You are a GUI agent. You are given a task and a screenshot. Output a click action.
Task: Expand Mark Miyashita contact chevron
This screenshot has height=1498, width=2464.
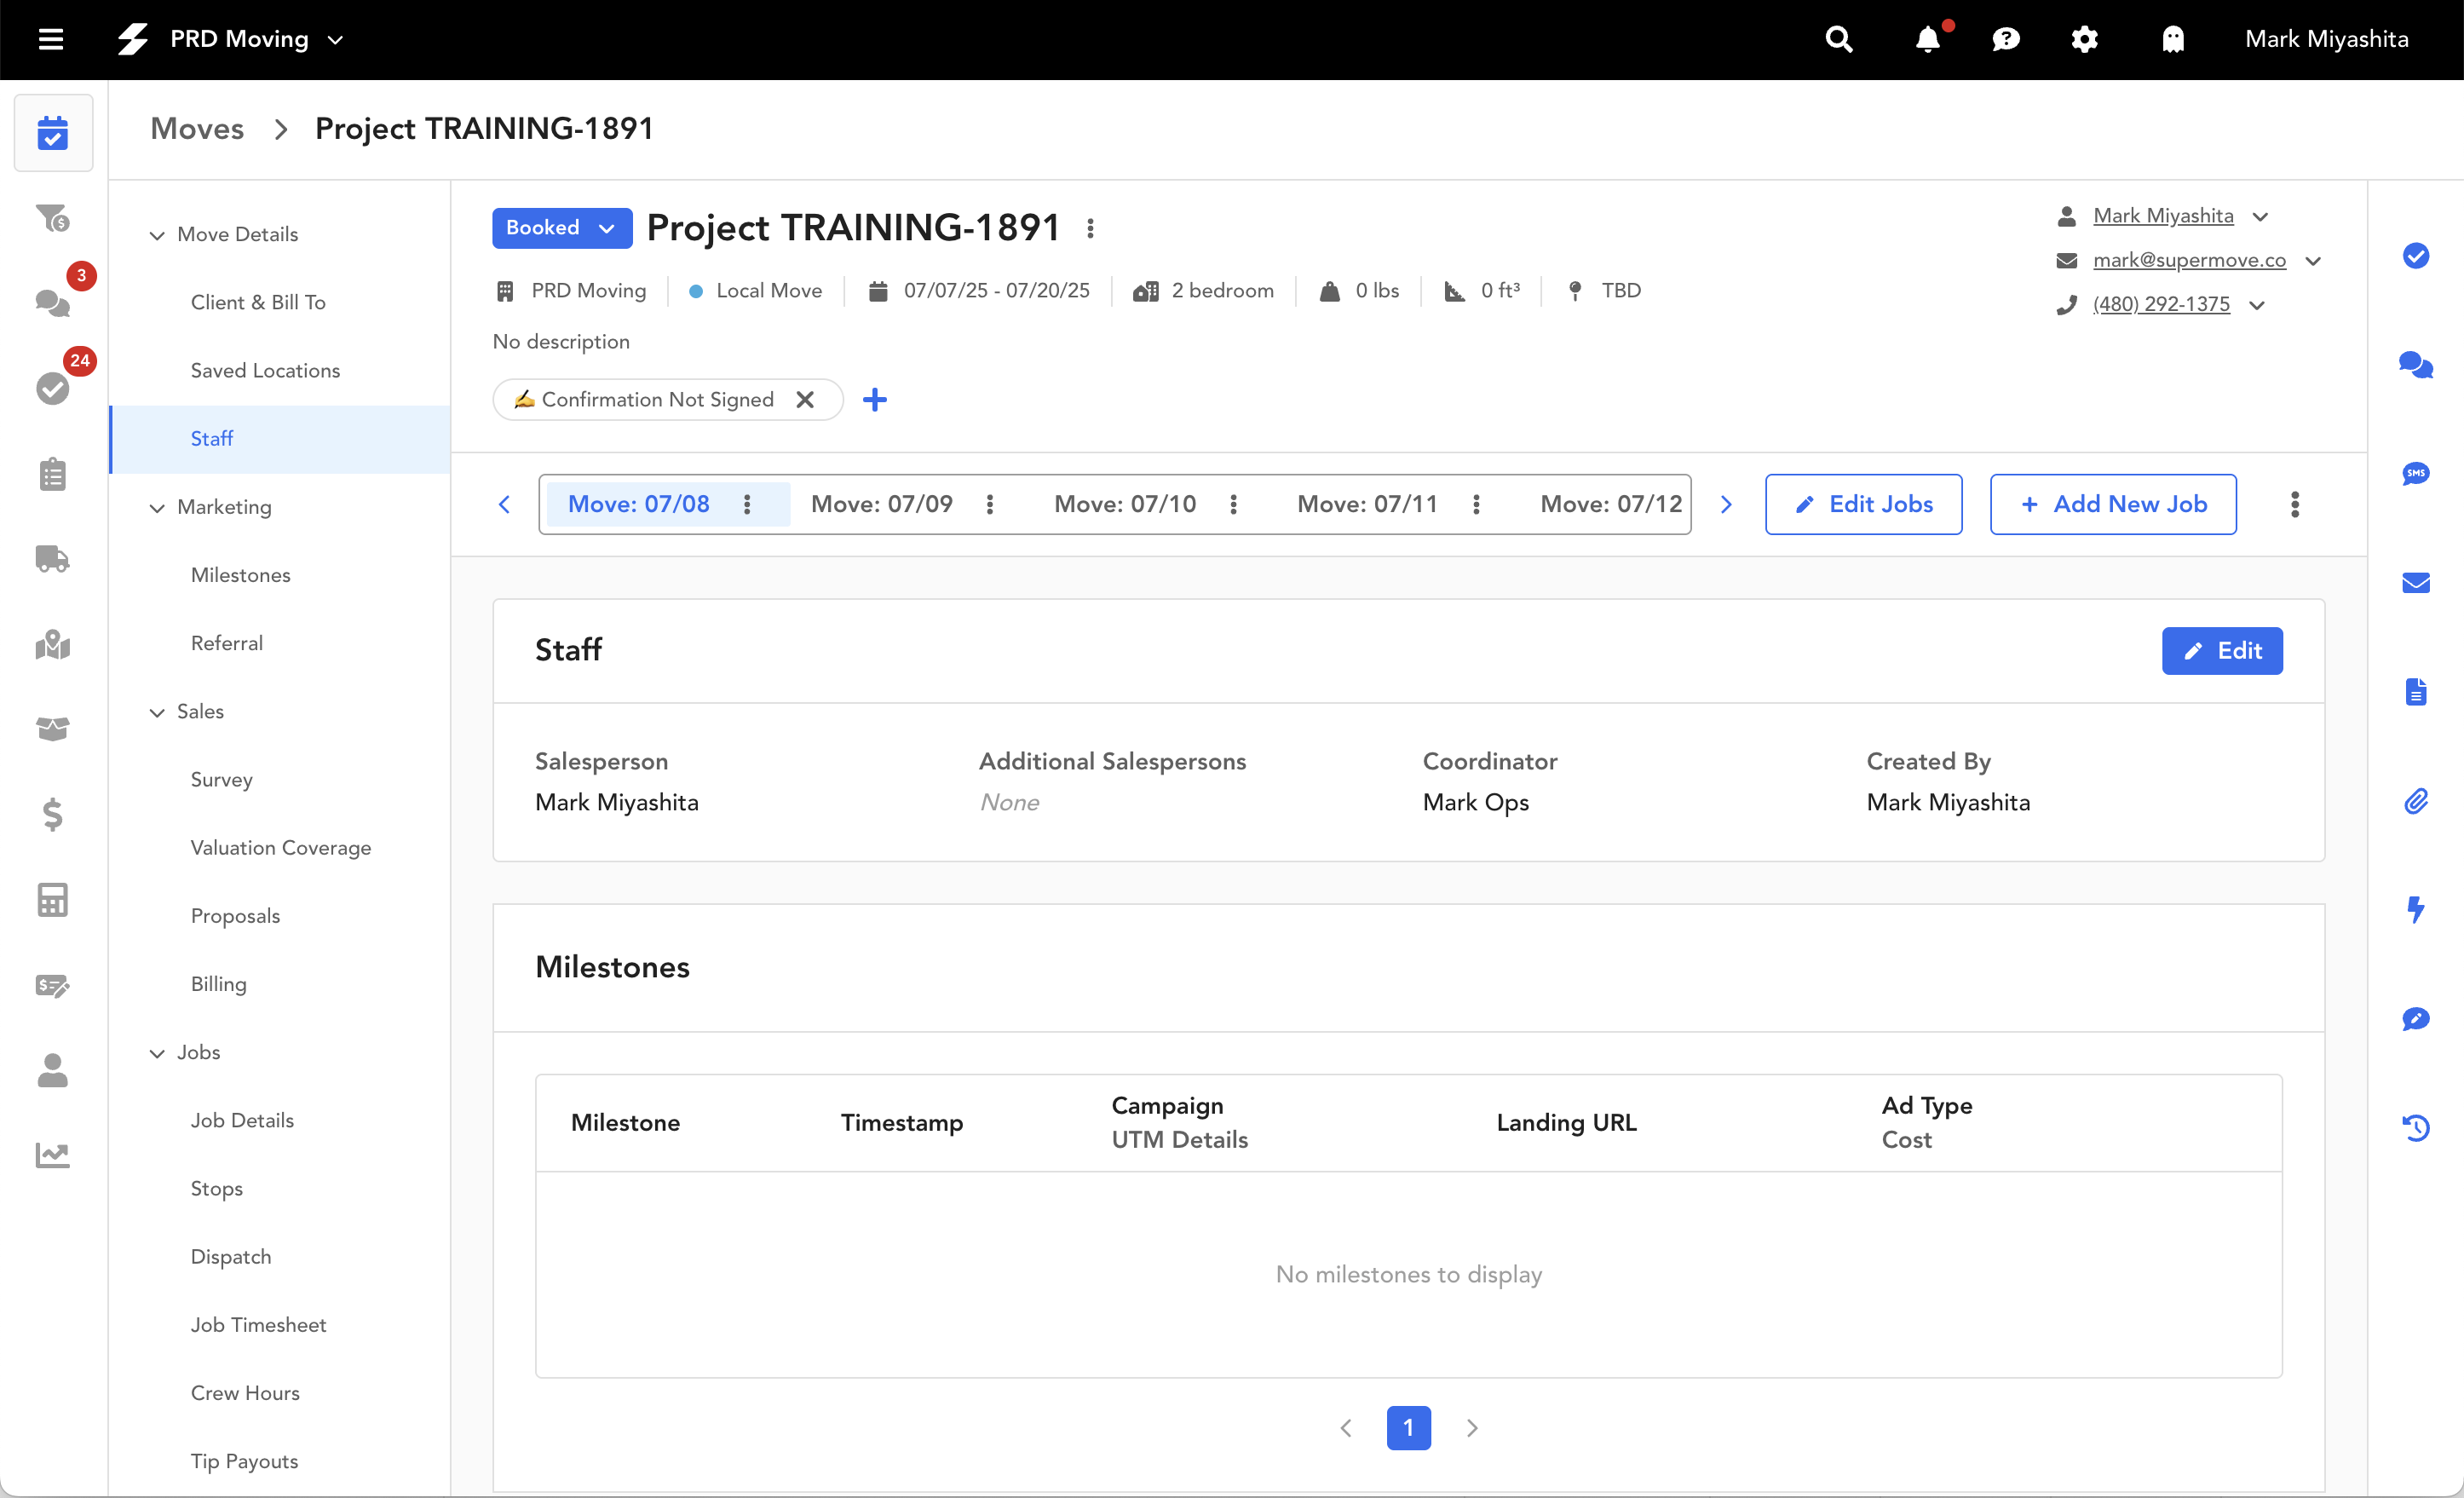pyautogui.click(x=2260, y=217)
